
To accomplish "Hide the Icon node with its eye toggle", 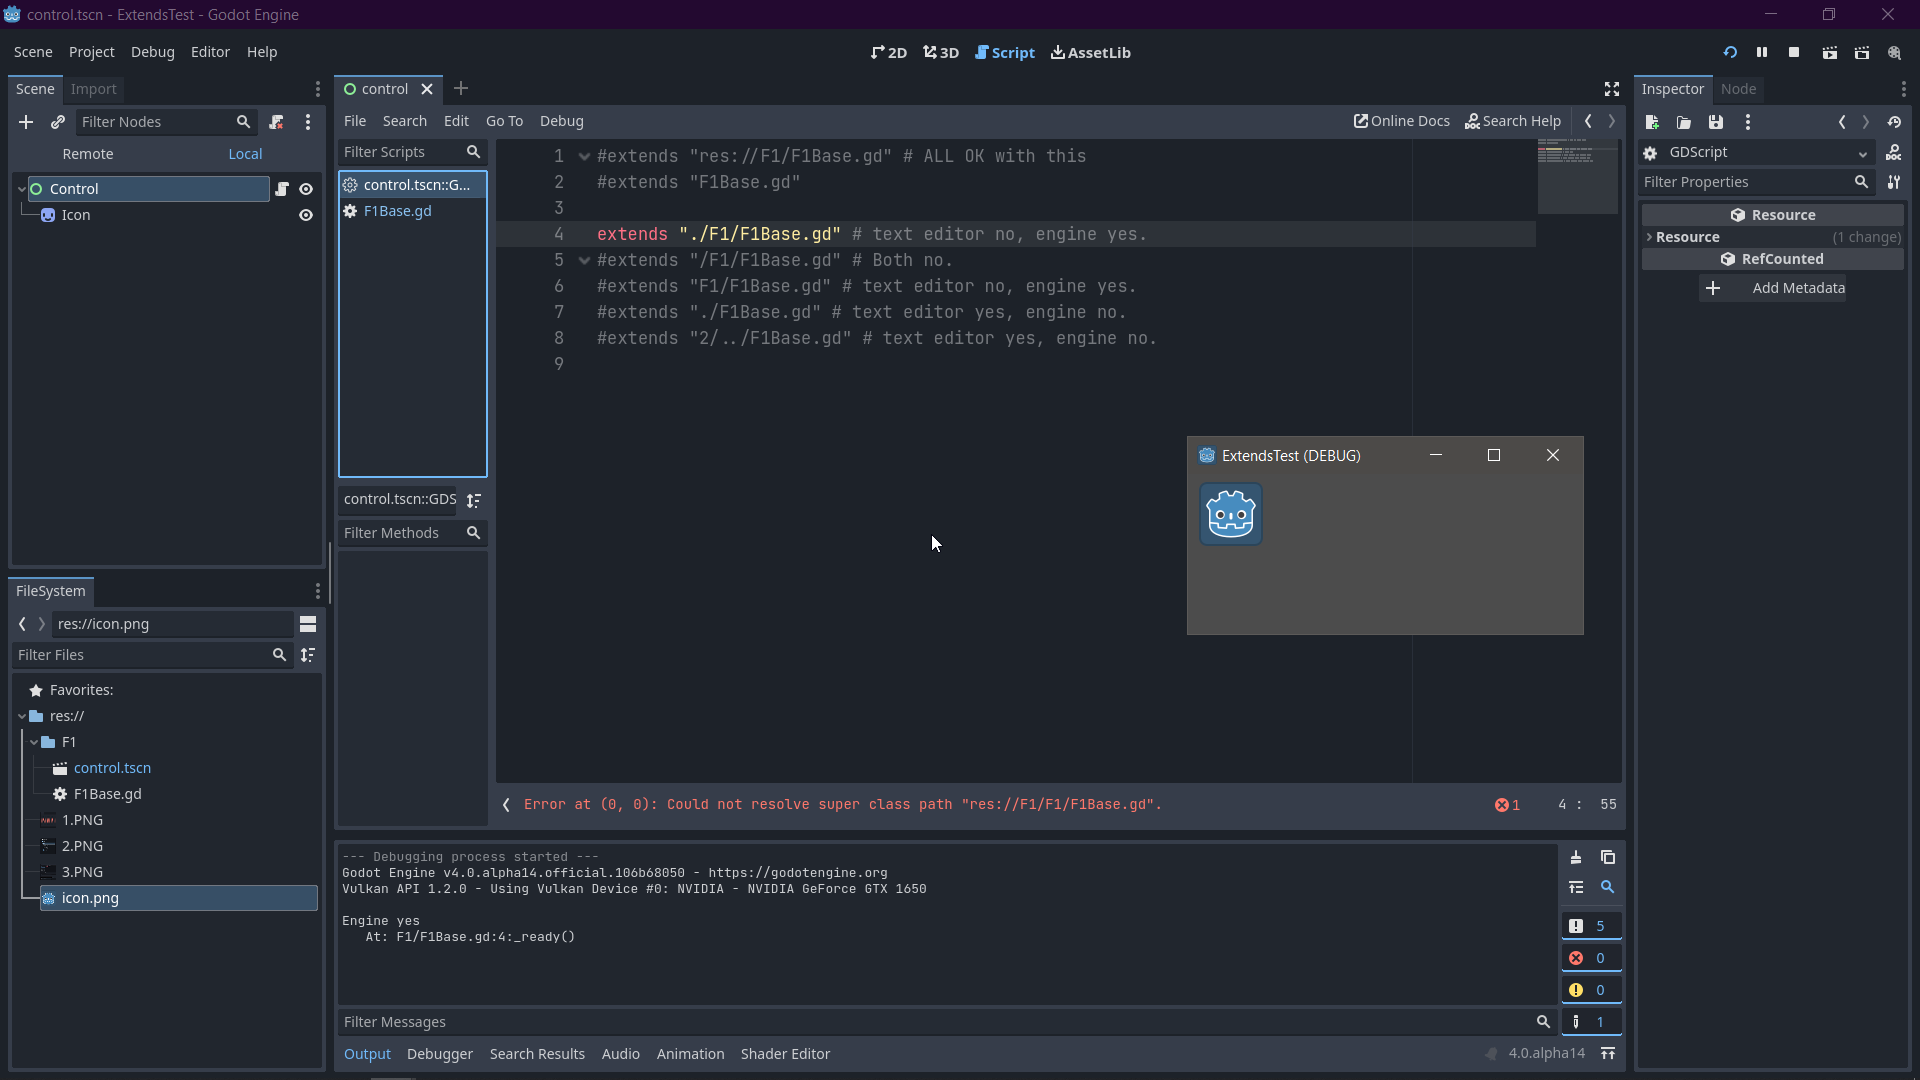I will coord(306,215).
